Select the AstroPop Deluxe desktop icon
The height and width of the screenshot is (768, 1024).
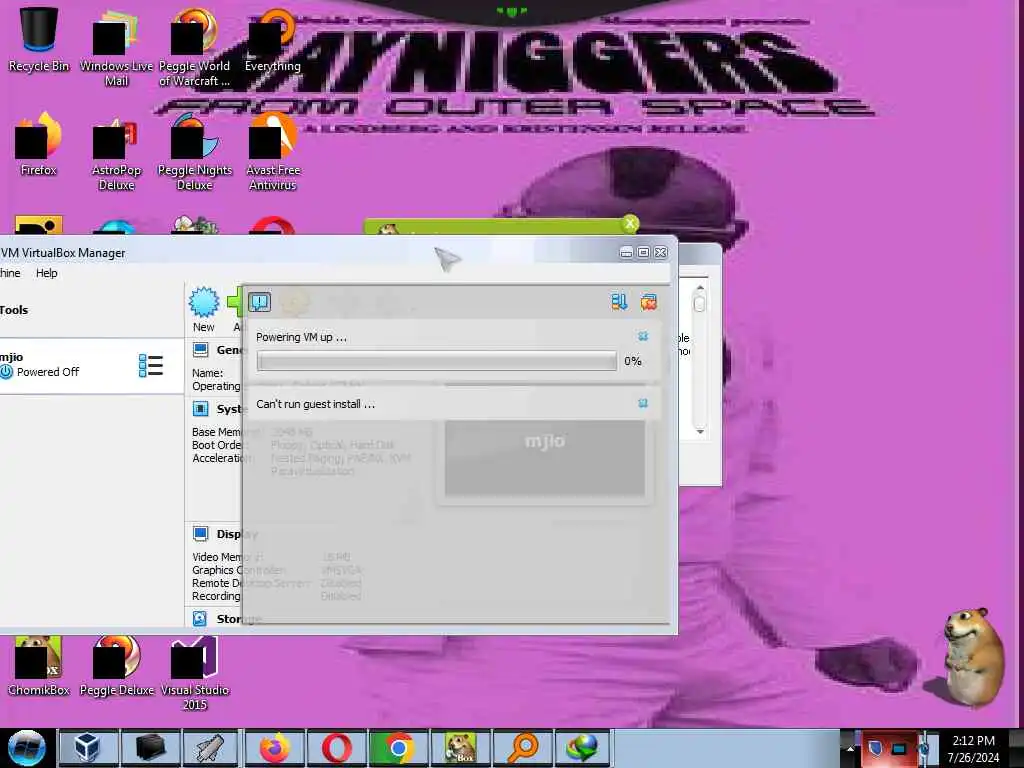tap(116, 153)
